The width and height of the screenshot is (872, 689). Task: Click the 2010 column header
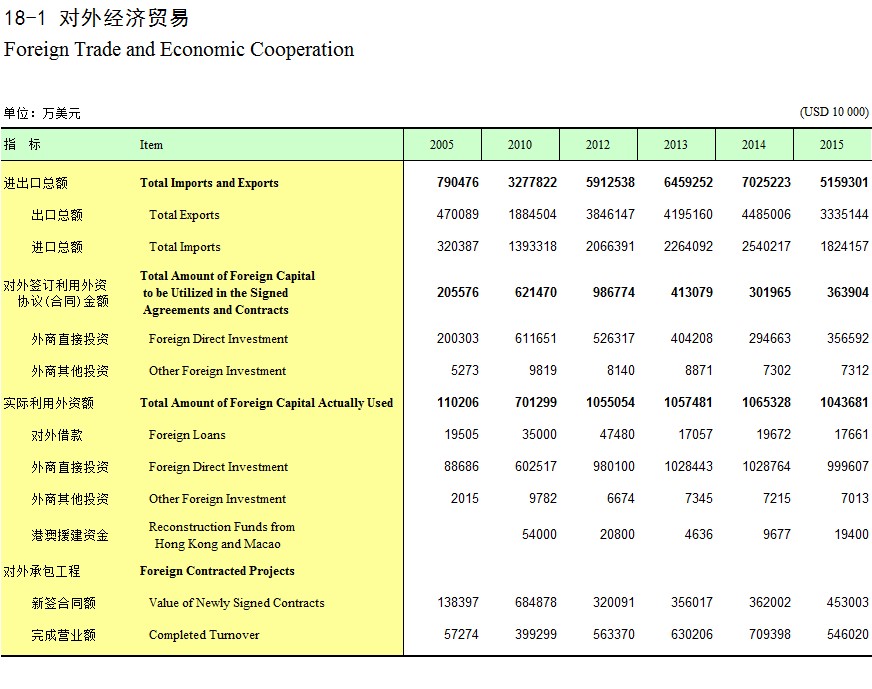click(x=520, y=145)
